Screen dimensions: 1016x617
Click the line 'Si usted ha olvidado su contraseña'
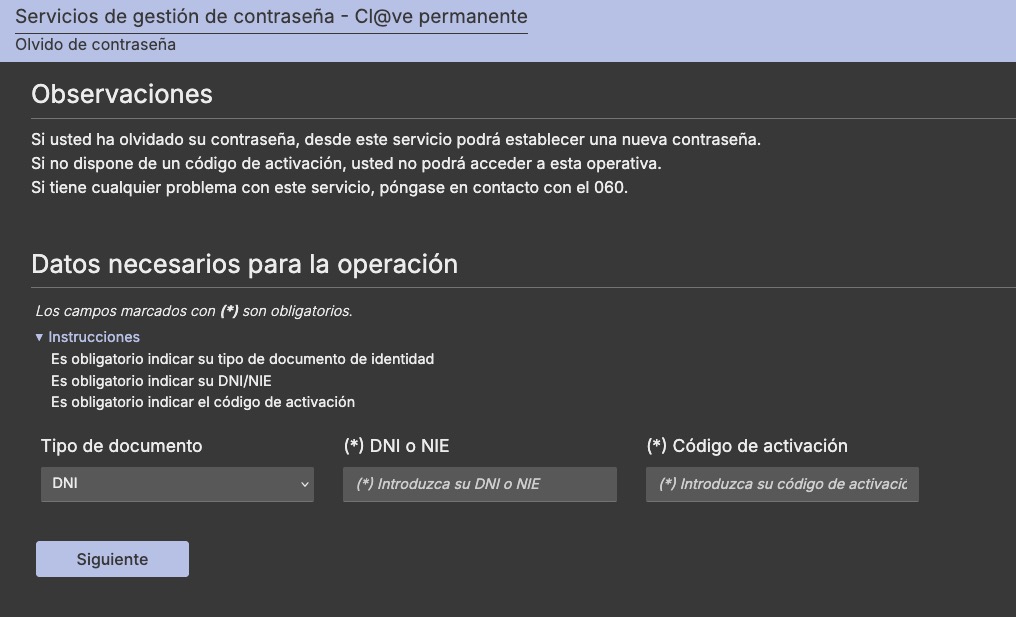pyautogui.click(x=396, y=139)
